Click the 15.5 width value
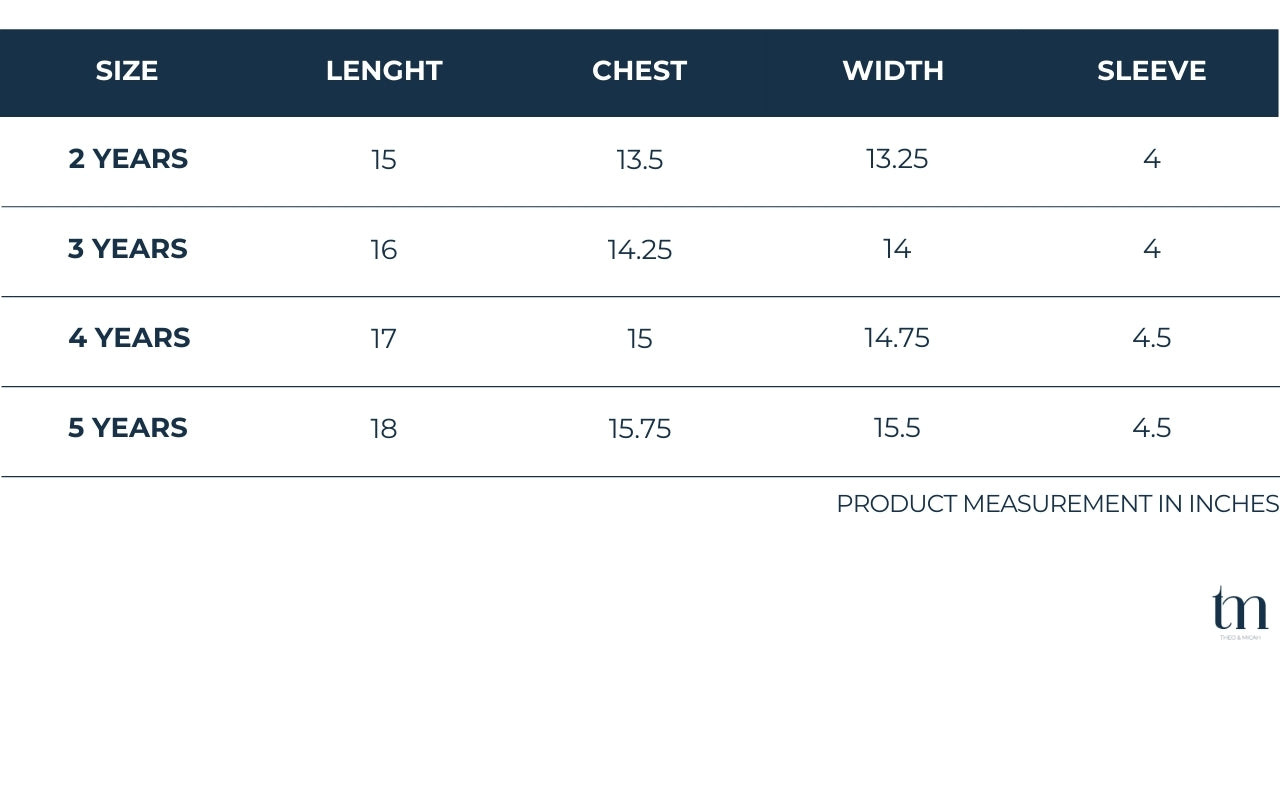 (x=897, y=428)
